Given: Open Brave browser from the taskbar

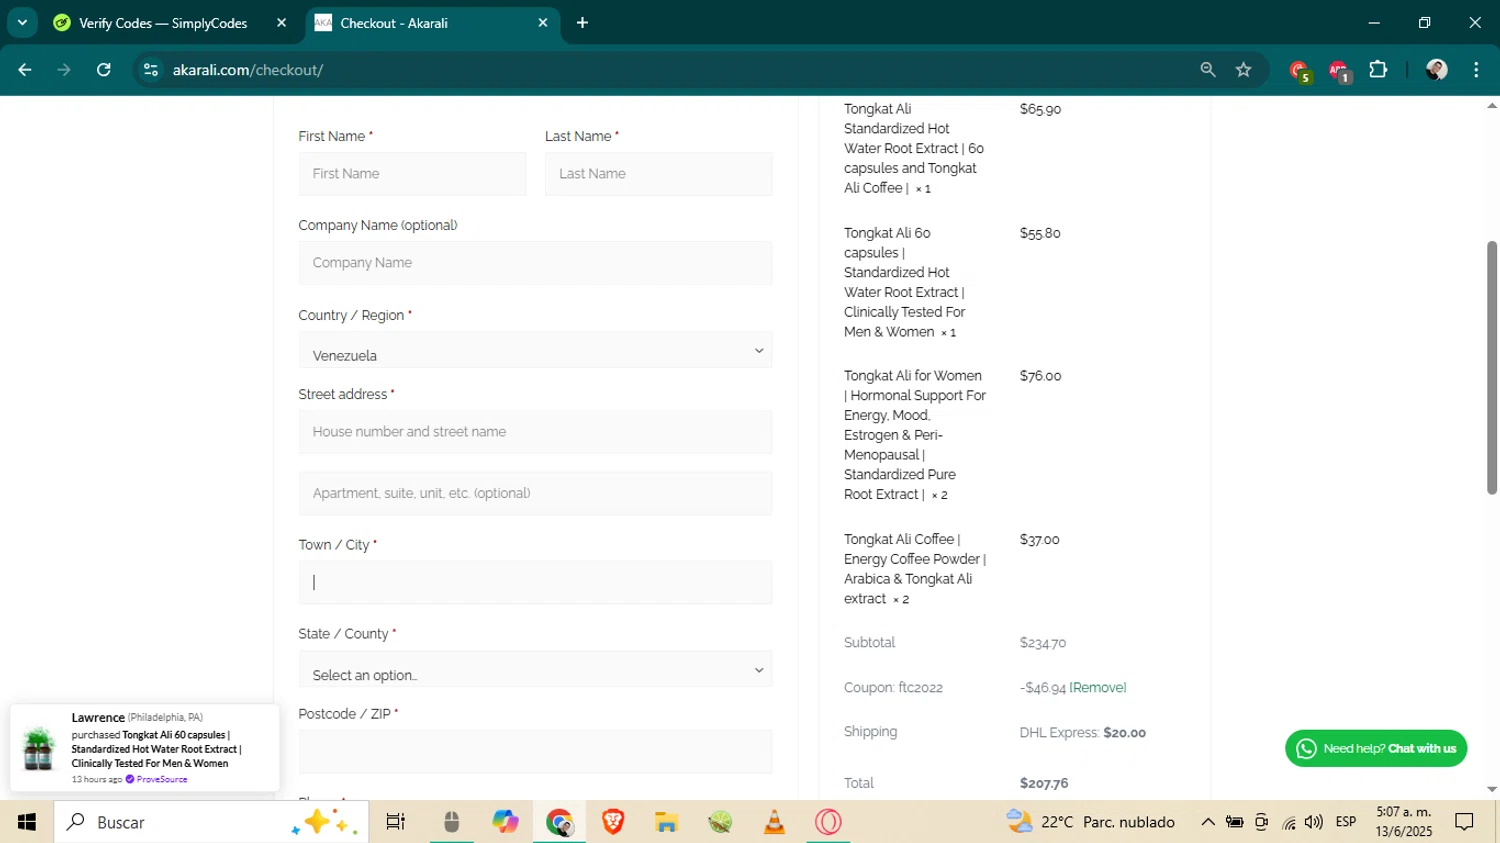Looking at the screenshot, I should coord(613,822).
